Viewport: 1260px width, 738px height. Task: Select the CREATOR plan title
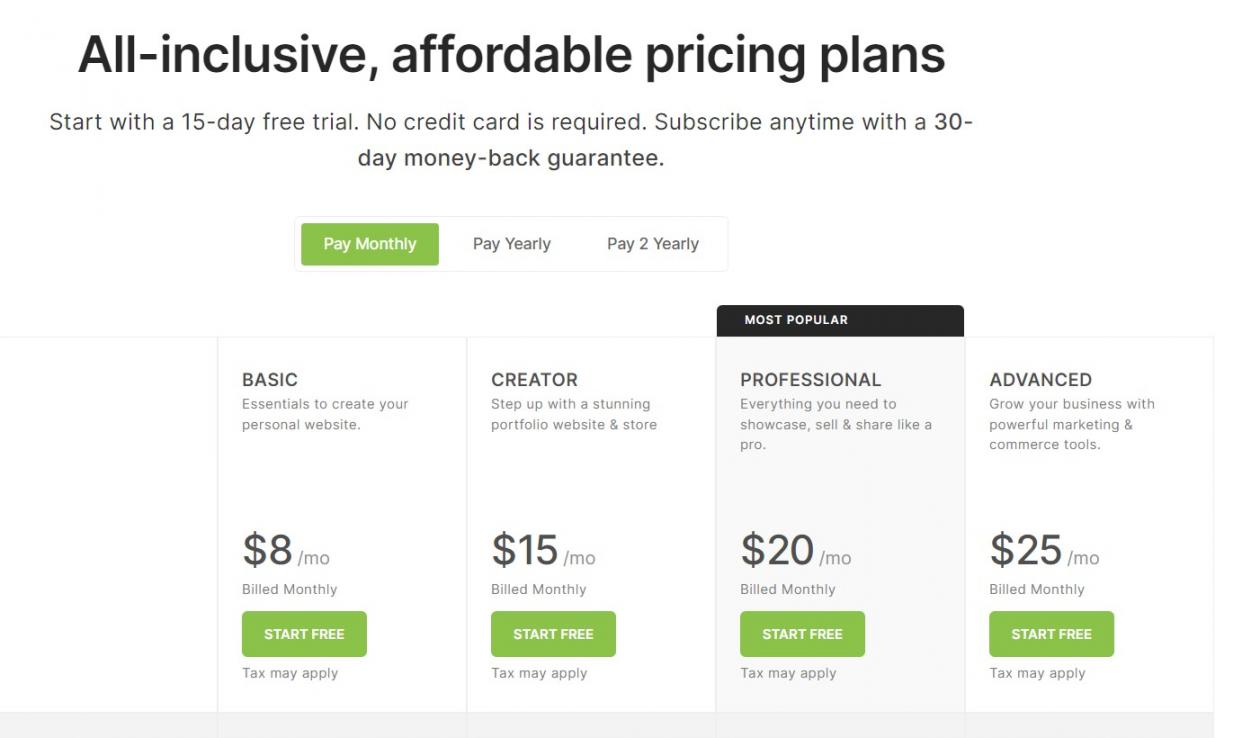[x=534, y=380]
